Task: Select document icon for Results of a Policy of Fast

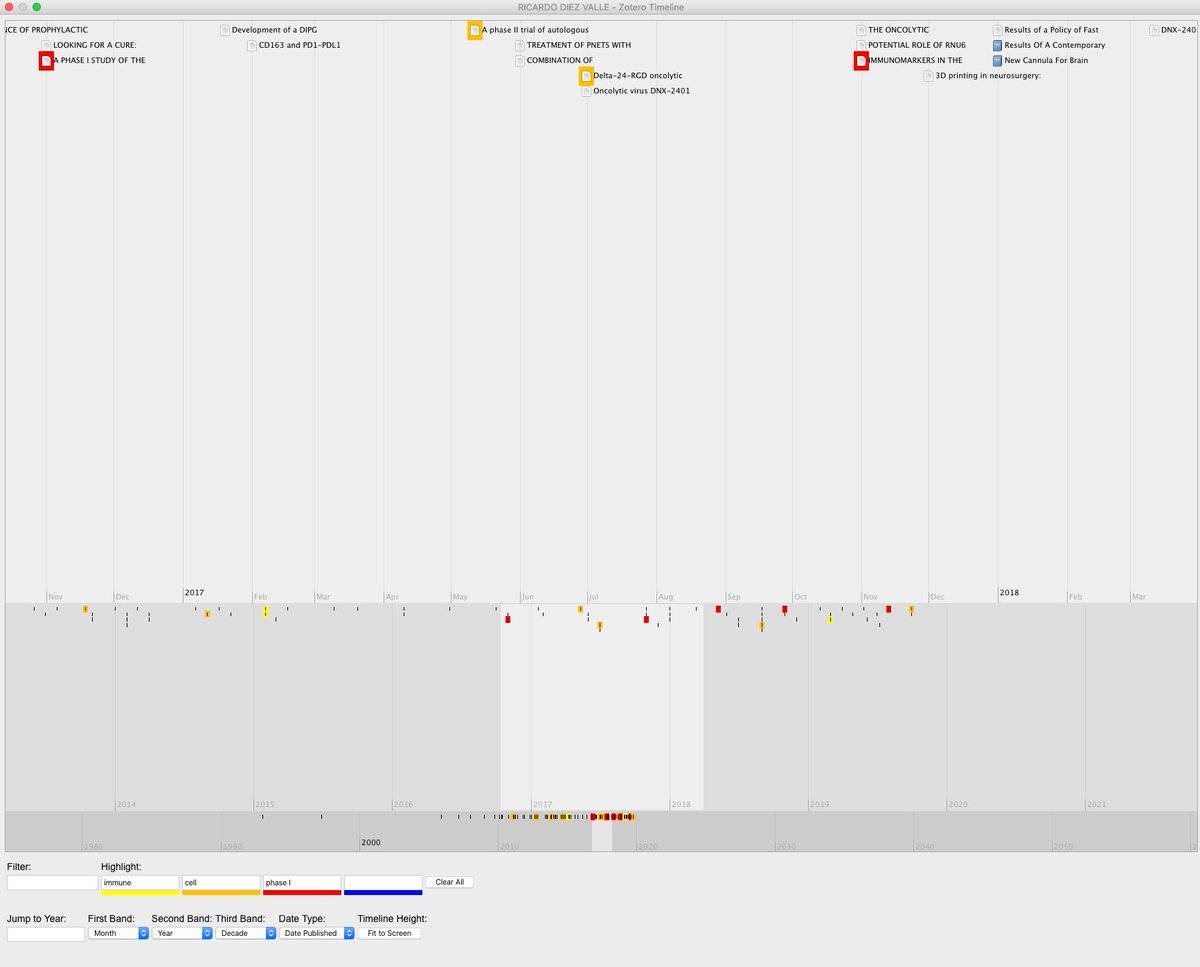Action: pos(997,30)
